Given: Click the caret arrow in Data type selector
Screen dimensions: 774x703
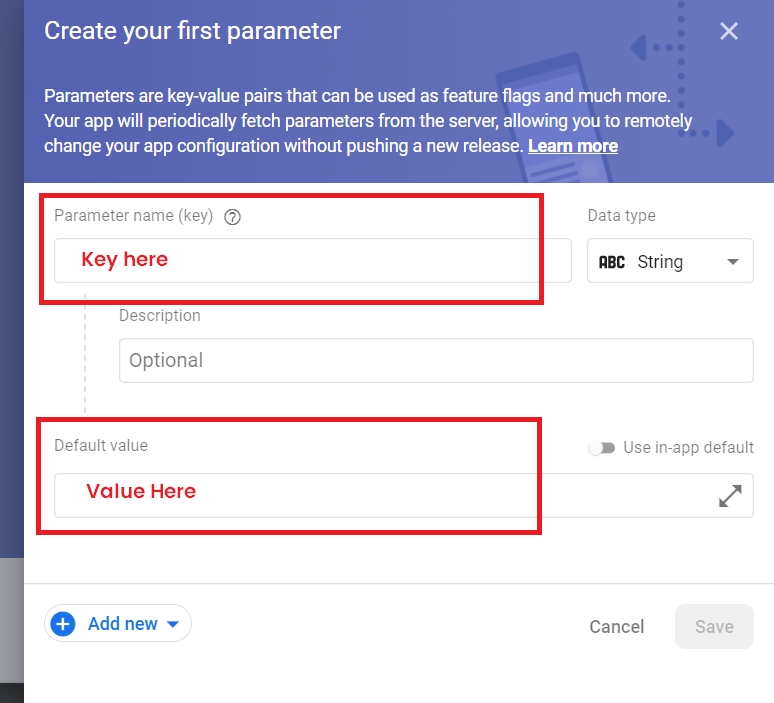Looking at the screenshot, I should click(x=733, y=262).
